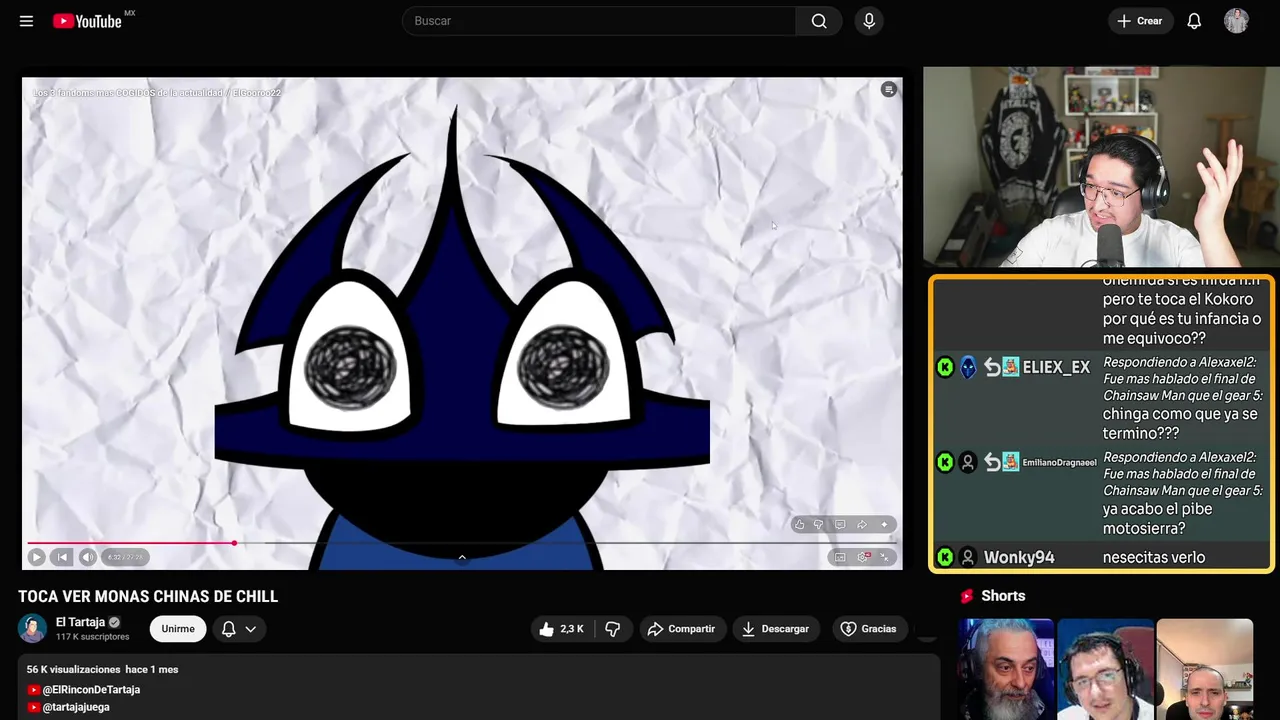Click the 56 K visualizaciones text
This screenshot has height=720, width=1280.
tap(74, 669)
